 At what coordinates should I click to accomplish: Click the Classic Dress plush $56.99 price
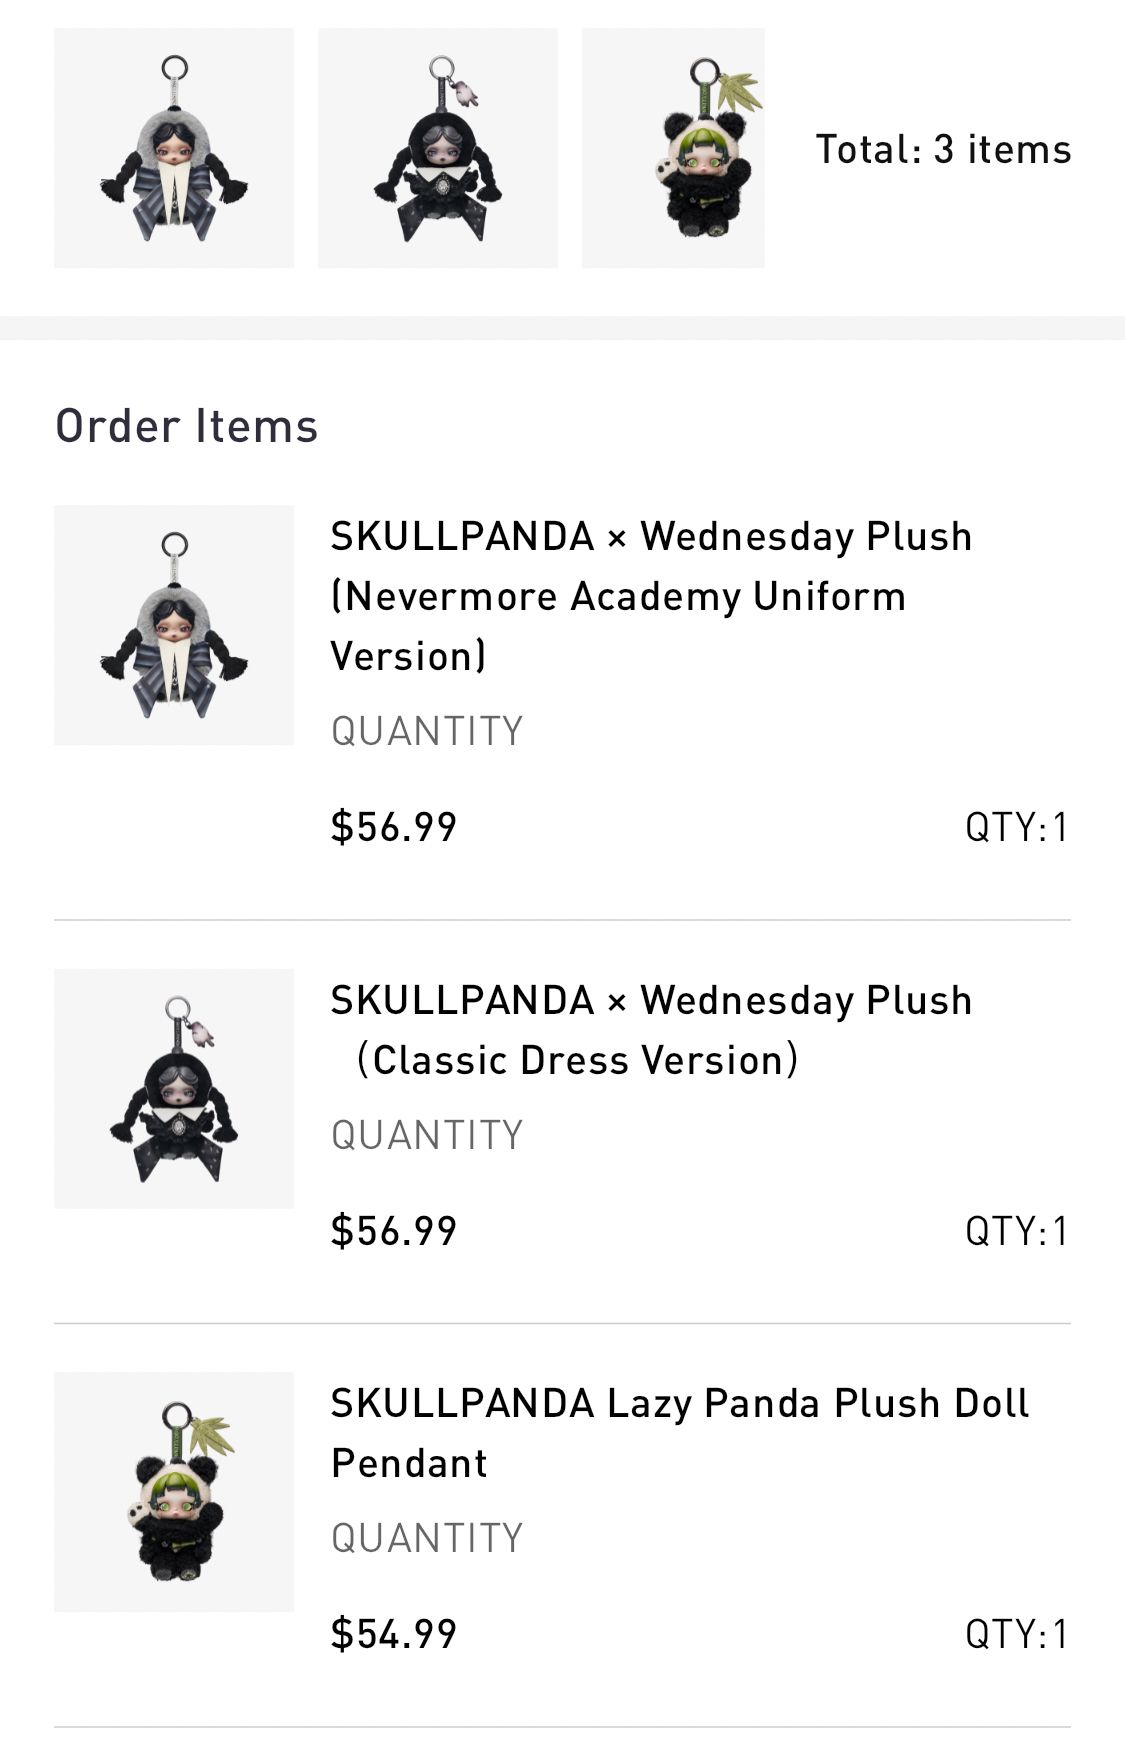(394, 1230)
